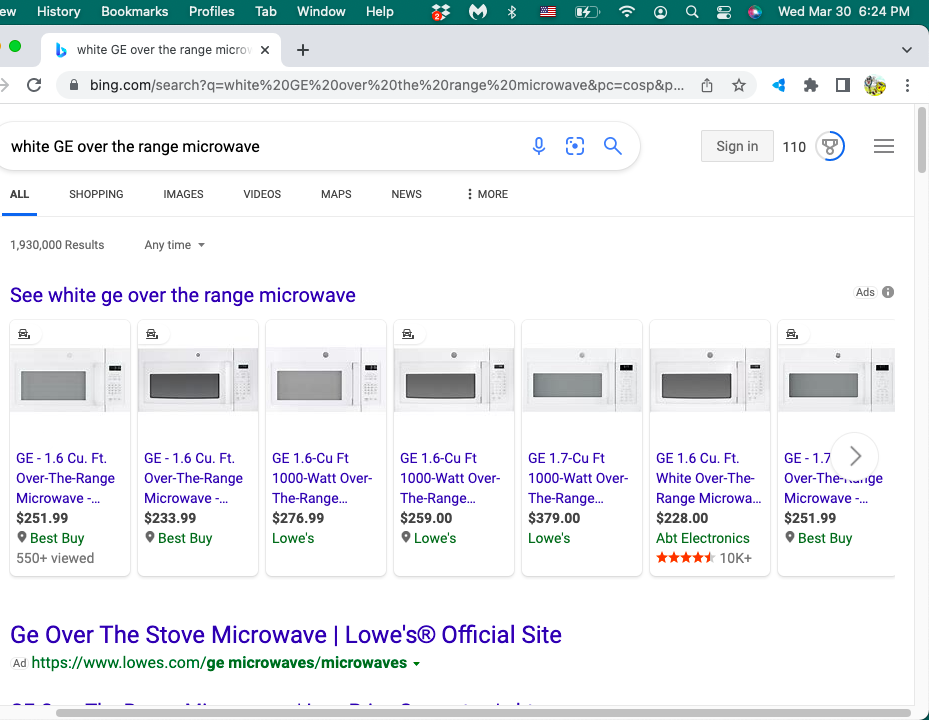
Task: Expand the Any time filter dropdown
Action: pyautogui.click(x=174, y=245)
